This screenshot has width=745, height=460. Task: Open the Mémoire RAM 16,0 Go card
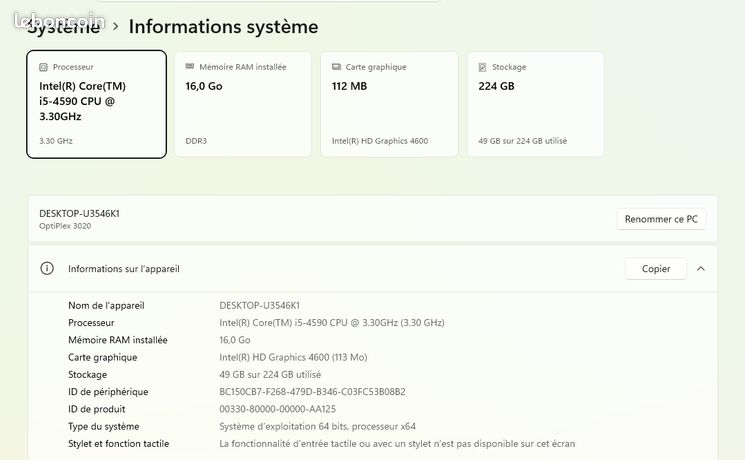pos(243,104)
